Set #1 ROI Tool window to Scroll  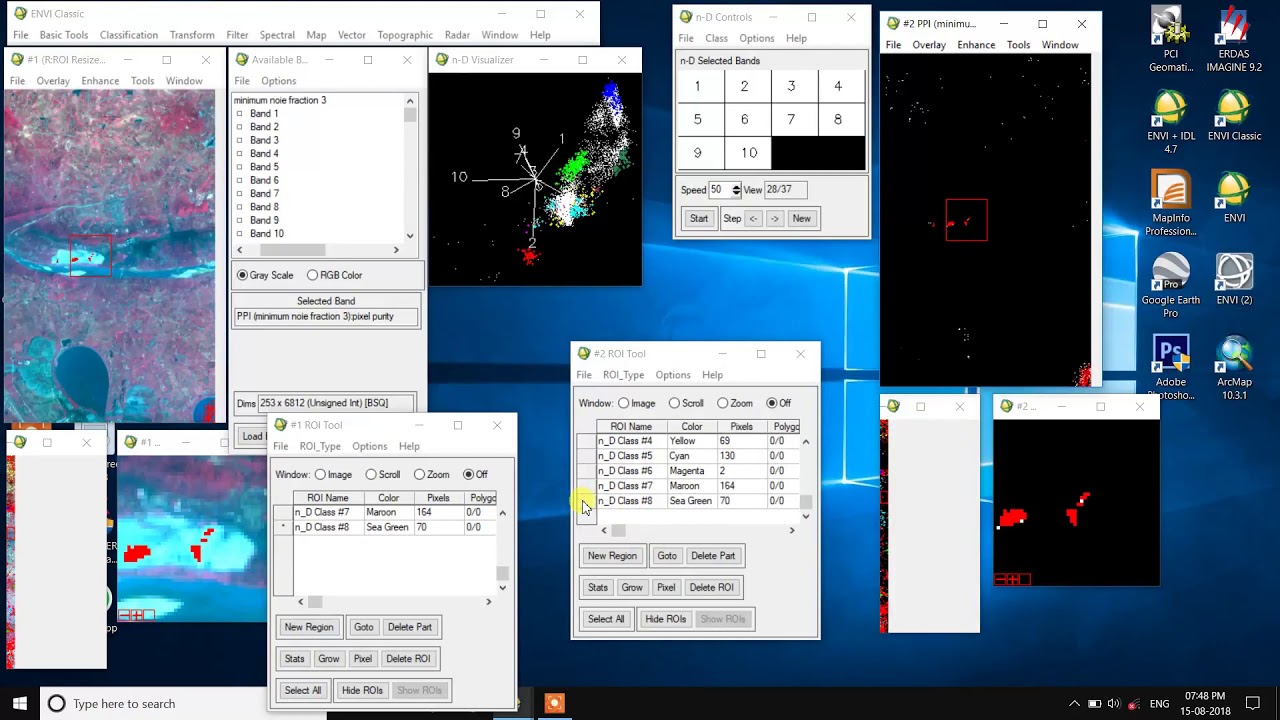coord(371,474)
